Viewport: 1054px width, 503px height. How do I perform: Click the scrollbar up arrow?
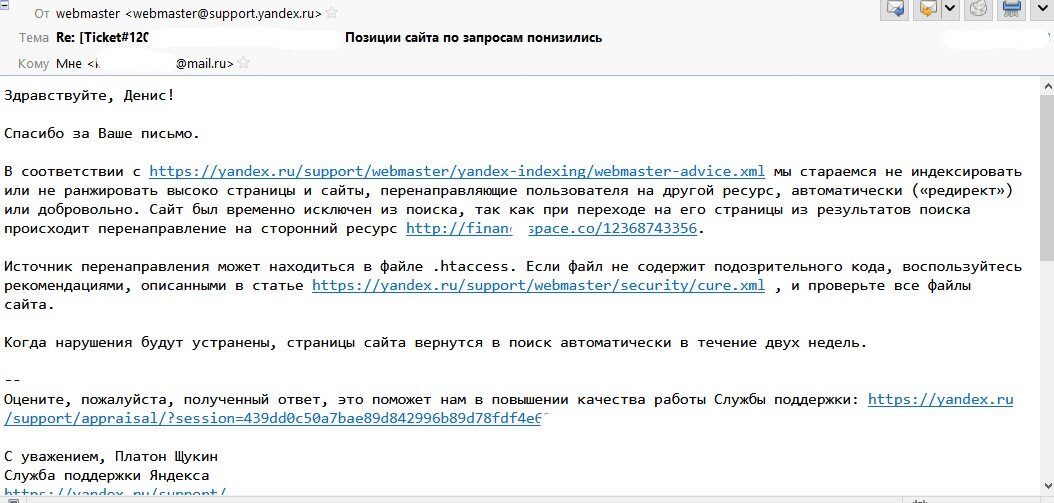click(x=1047, y=85)
